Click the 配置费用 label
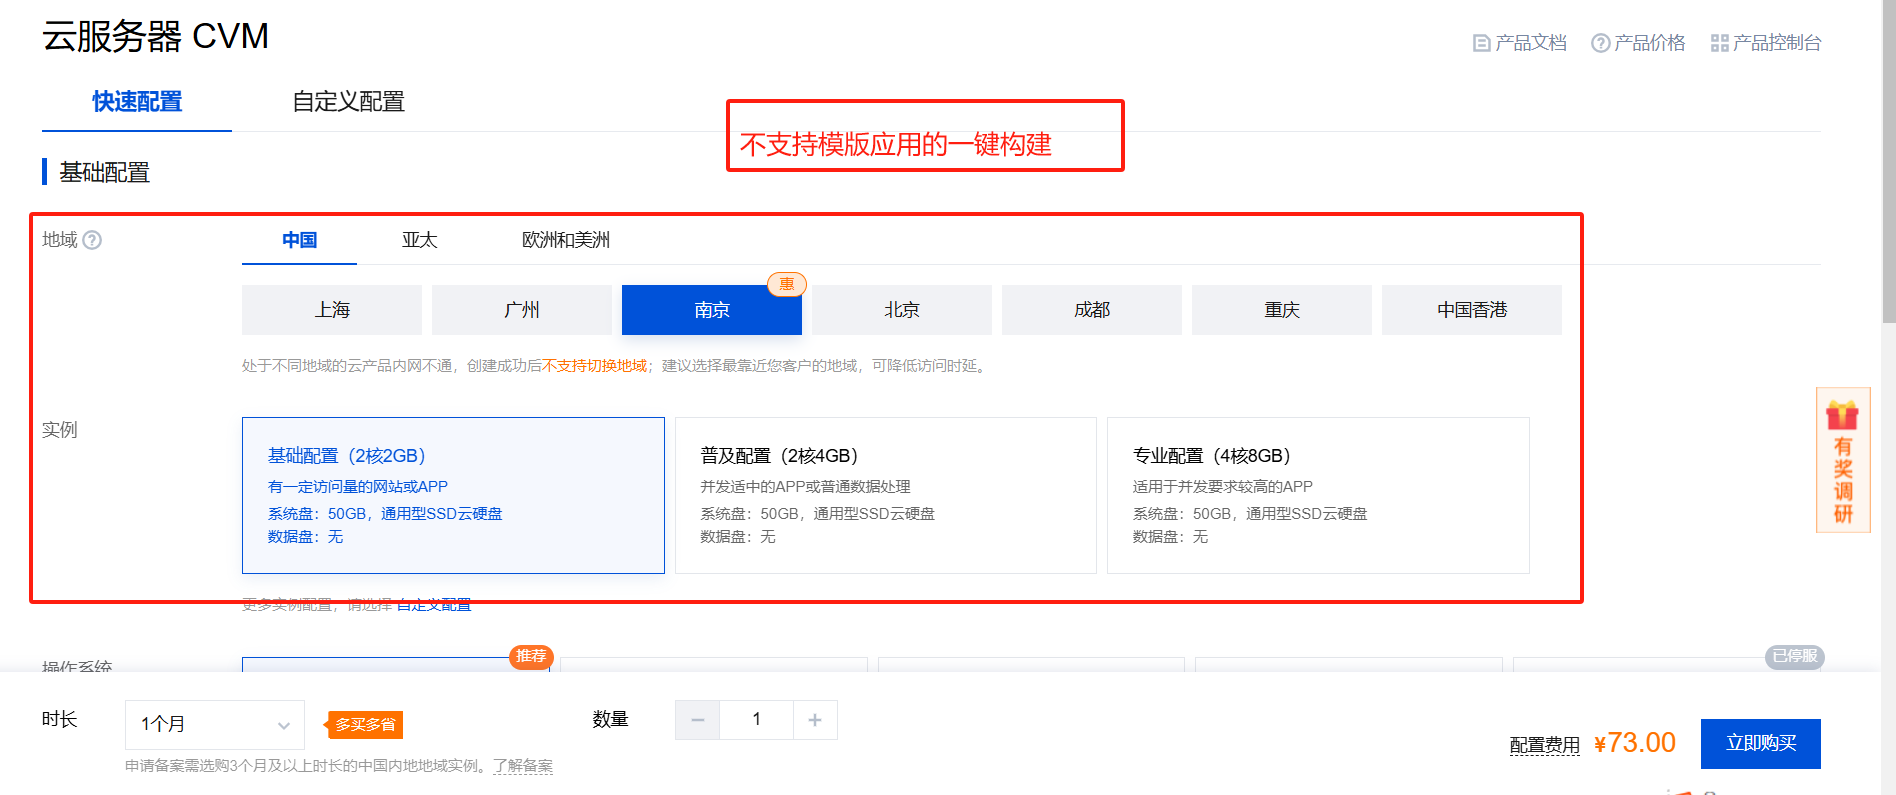The width and height of the screenshot is (1896, 795). (x=1545, y=745)
